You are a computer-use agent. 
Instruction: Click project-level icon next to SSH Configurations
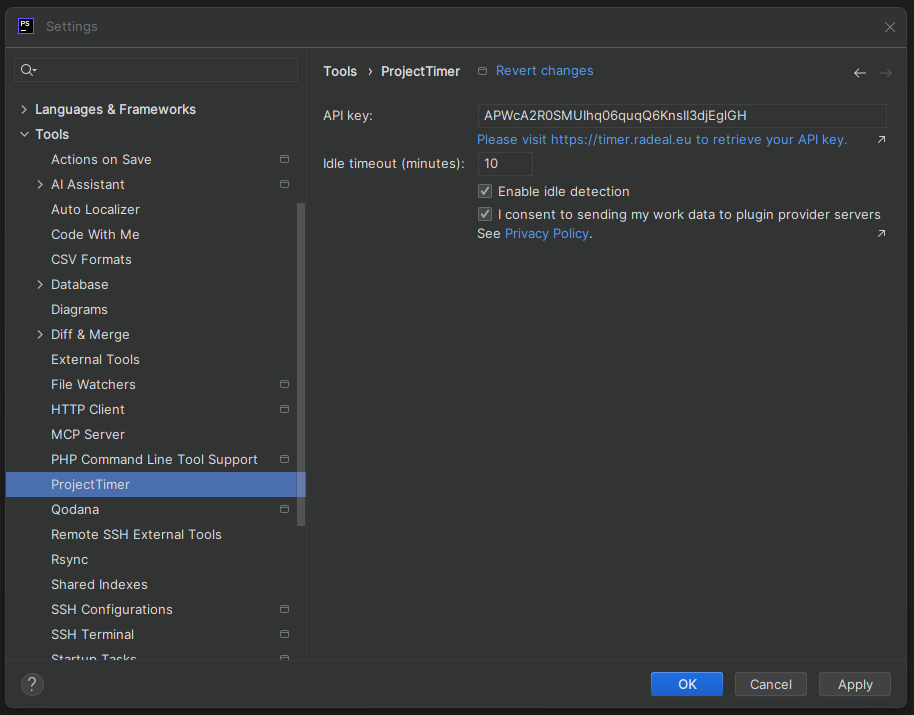point(284,610)
